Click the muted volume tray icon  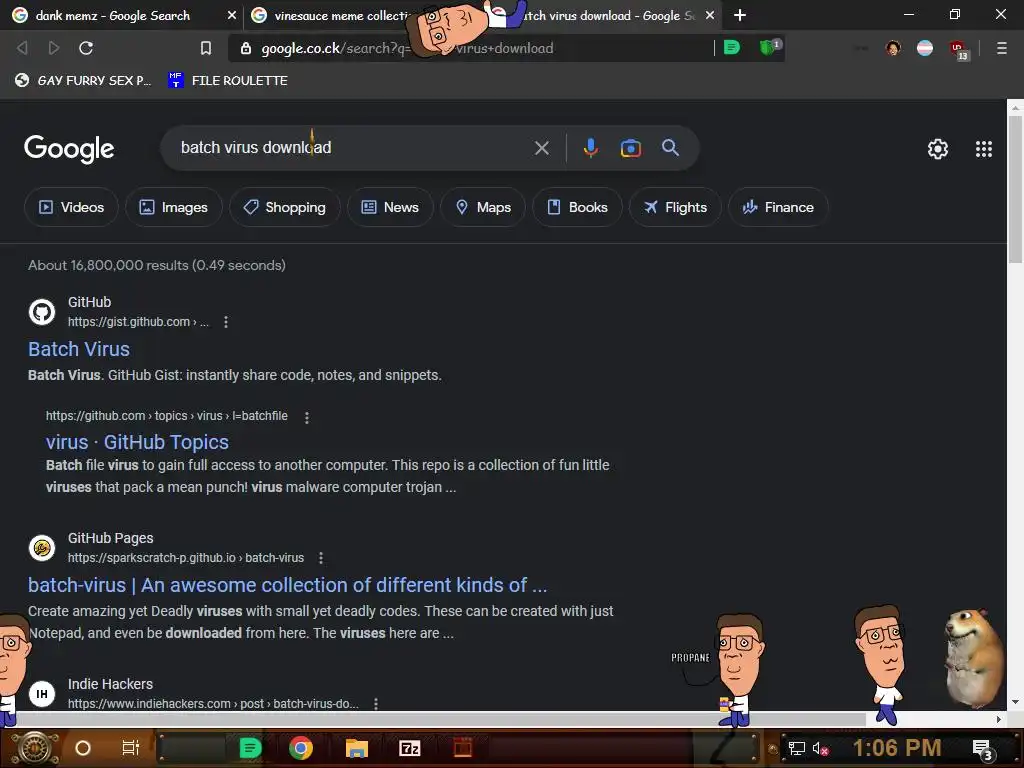tap(820, 748)
